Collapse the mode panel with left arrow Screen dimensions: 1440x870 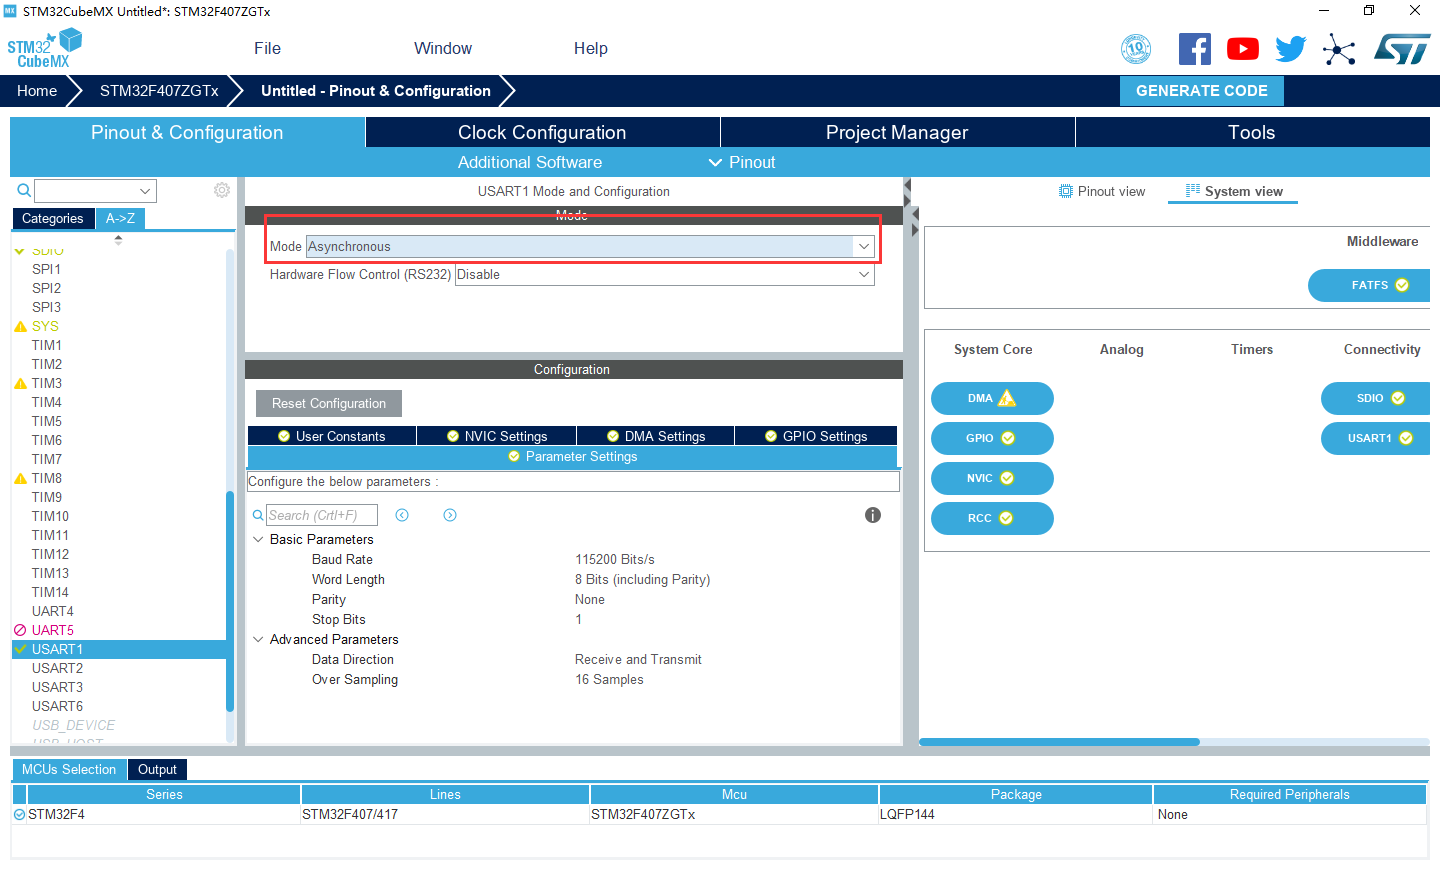pos(907,186)
